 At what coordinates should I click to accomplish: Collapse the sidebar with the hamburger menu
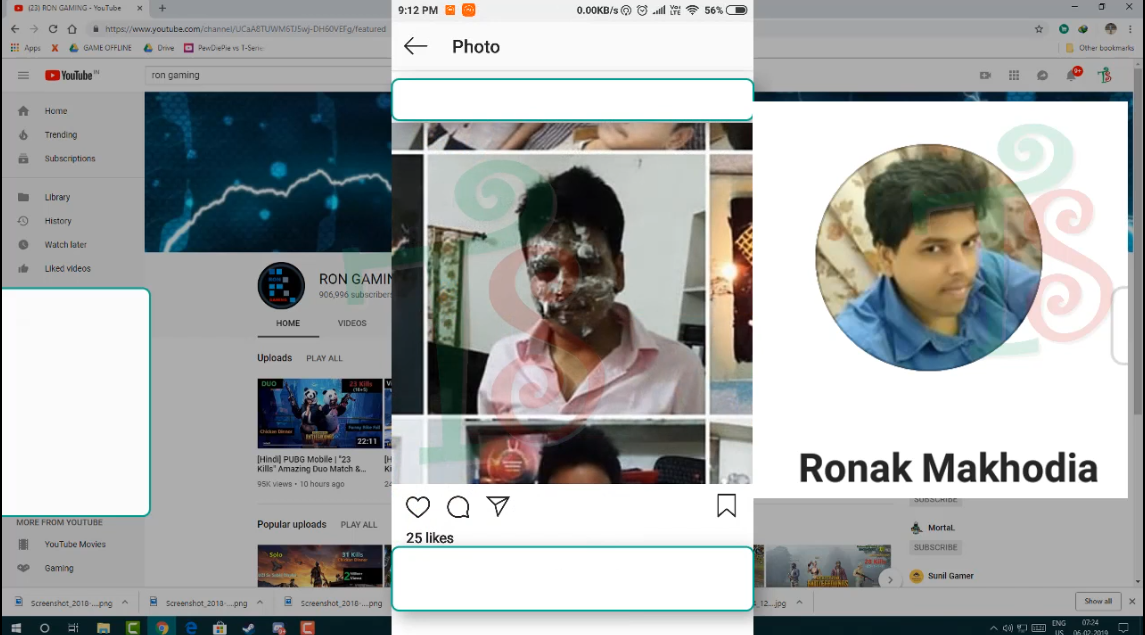click(x=22, y=75)
